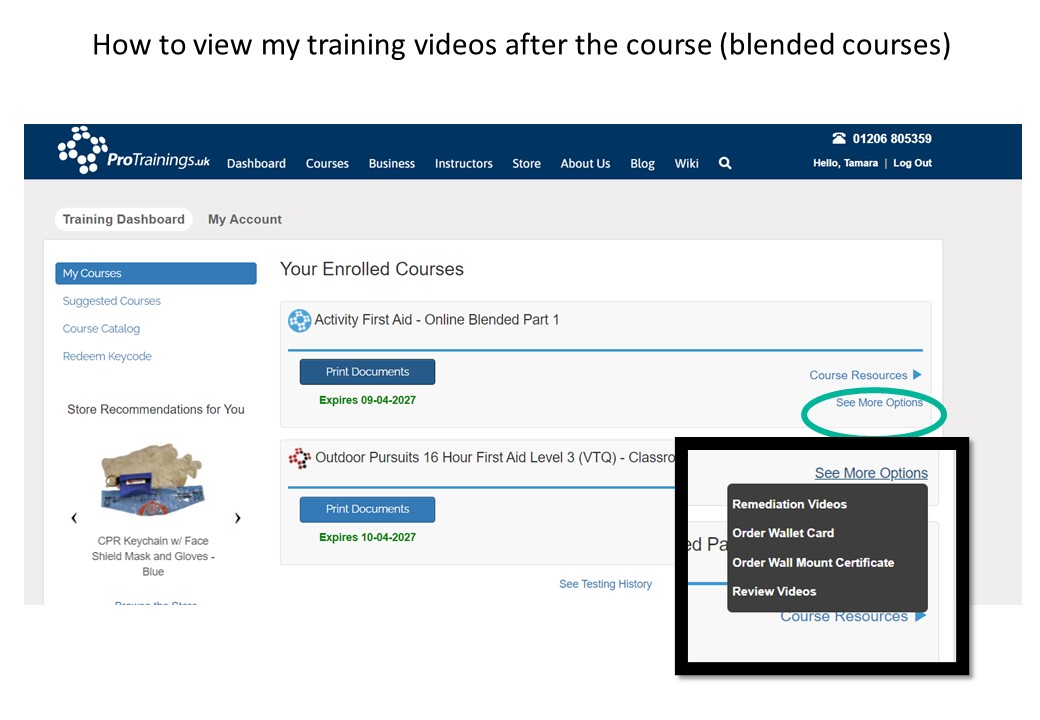Click previous arrow in store carousel

[73, 518]
